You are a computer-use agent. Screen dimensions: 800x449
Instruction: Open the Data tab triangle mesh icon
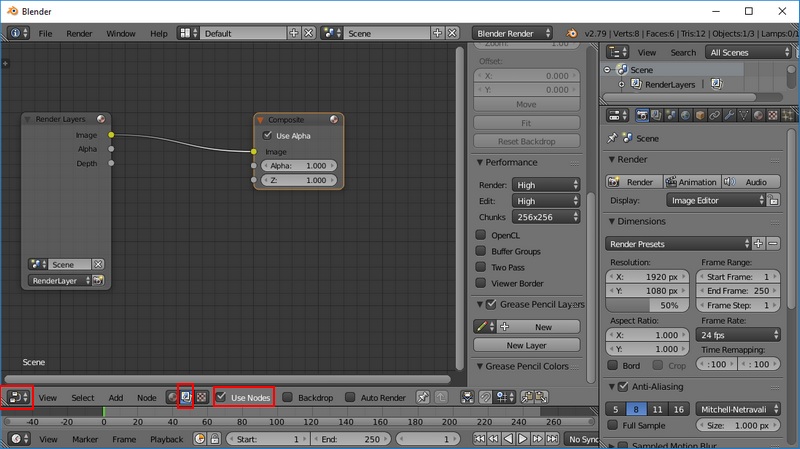coord(744,116)
